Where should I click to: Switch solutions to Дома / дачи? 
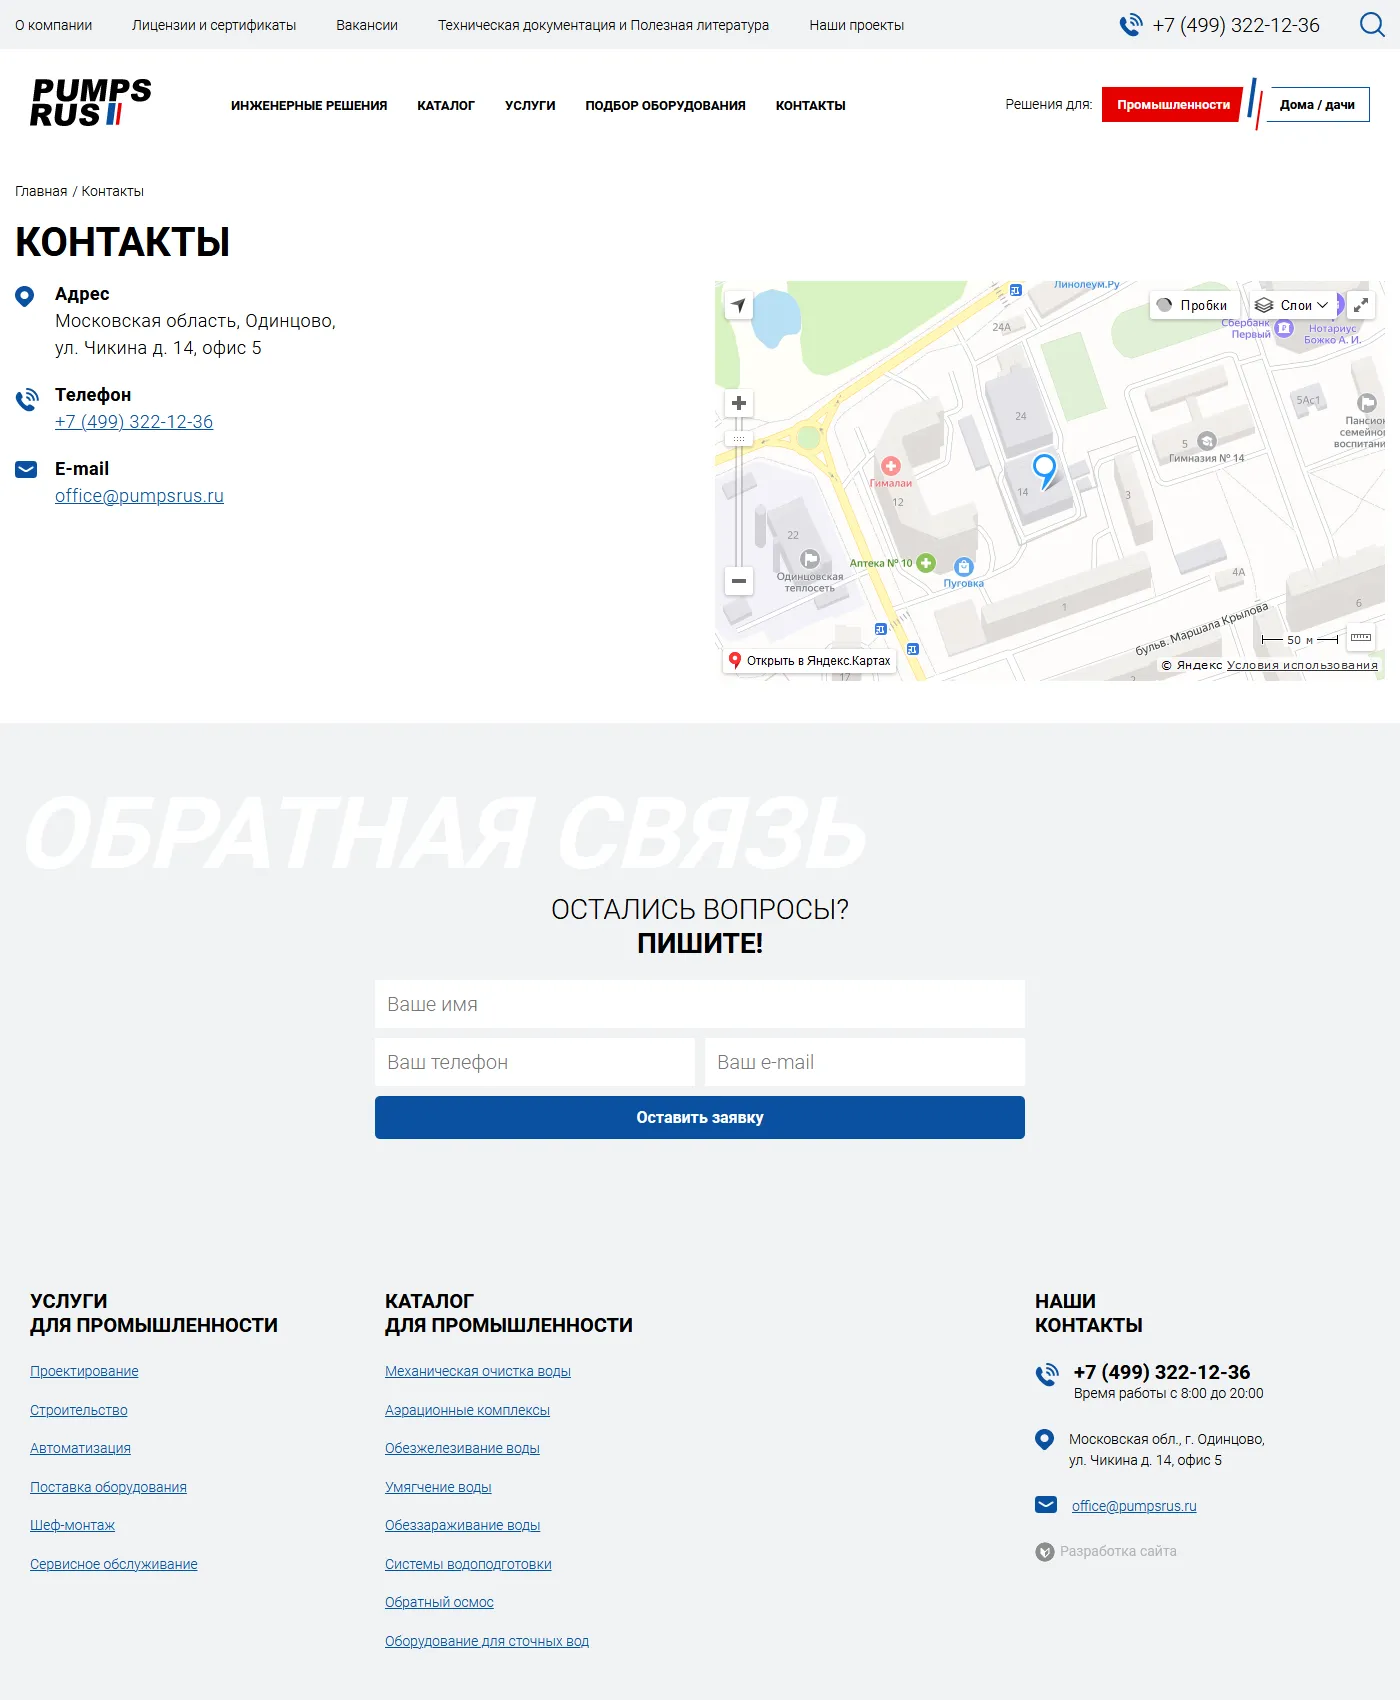click(x=1317, y=105)
